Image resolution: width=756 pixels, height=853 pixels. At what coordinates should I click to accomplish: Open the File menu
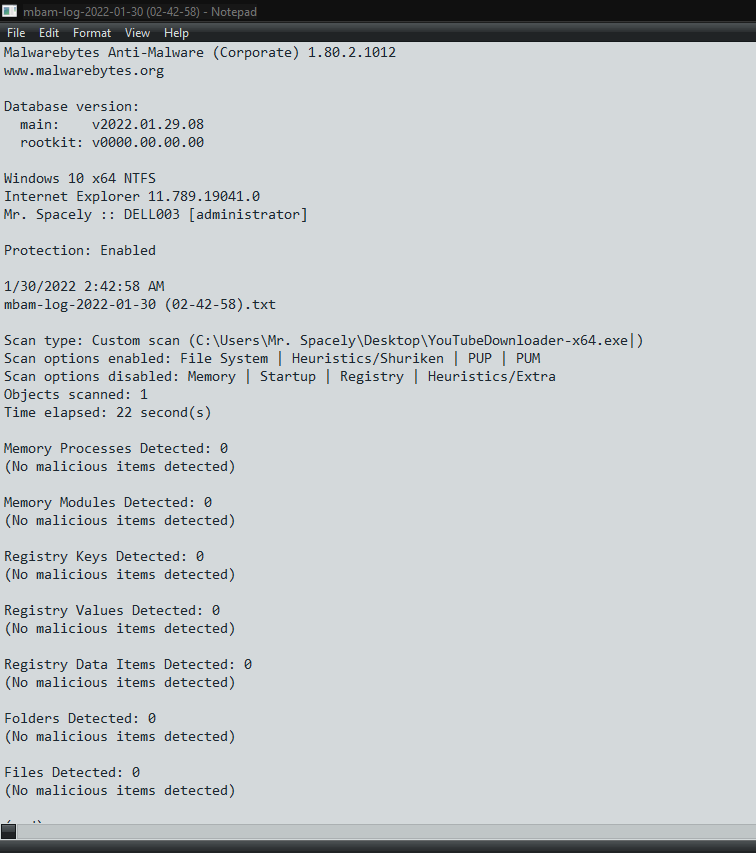16,33
